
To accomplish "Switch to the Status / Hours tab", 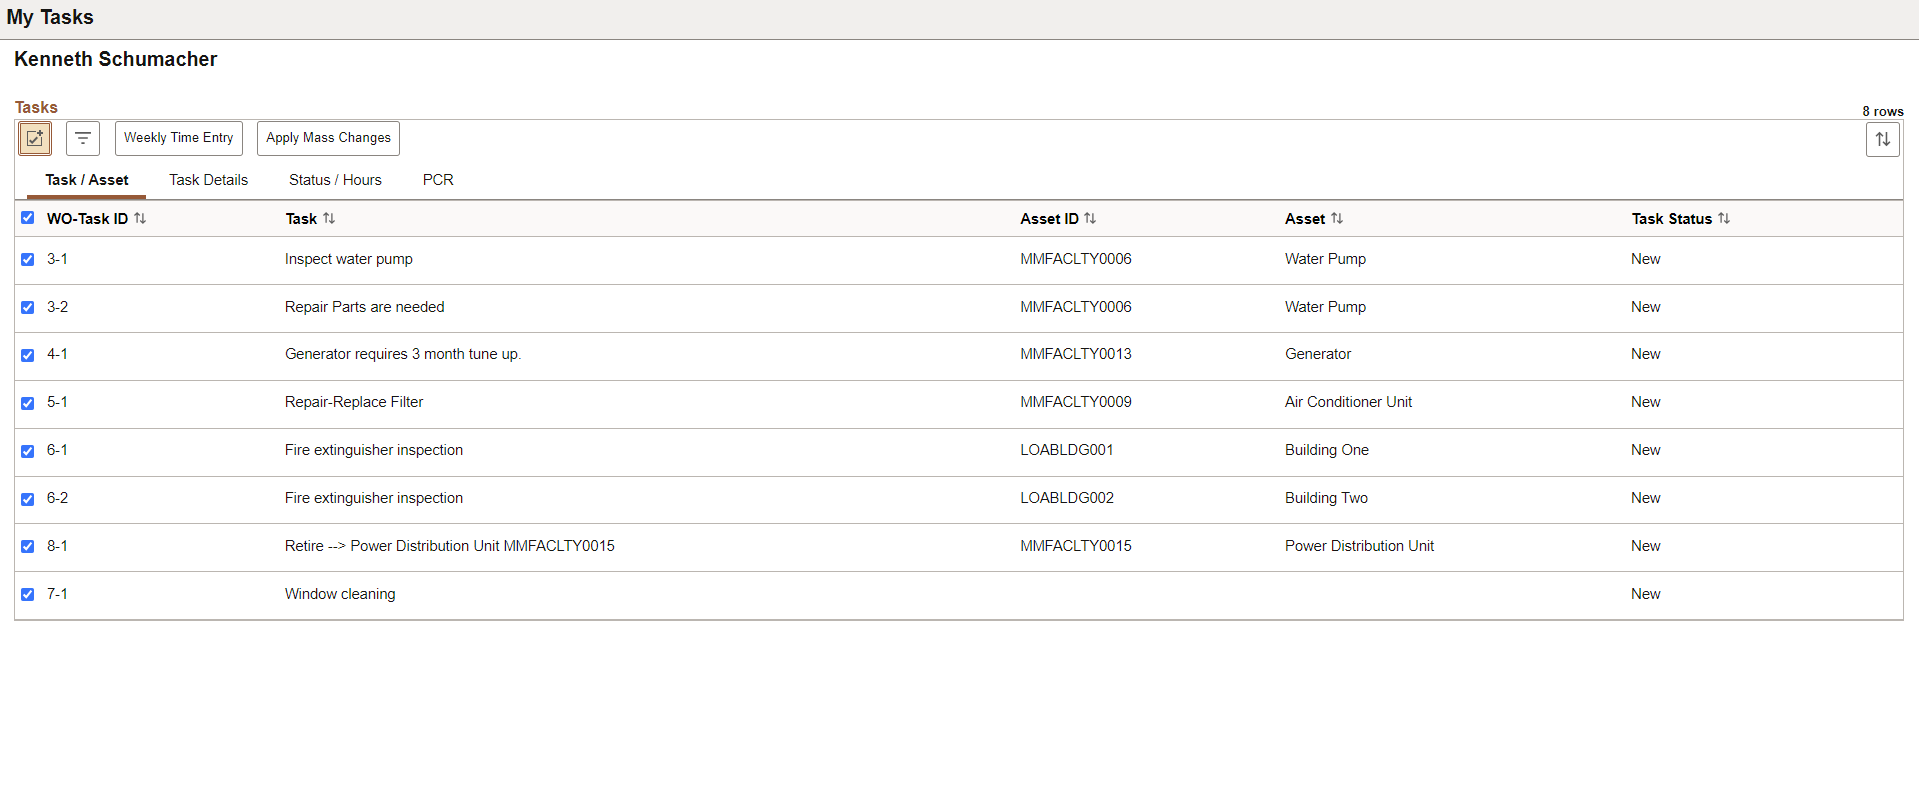I will click(x=335, y=180).
